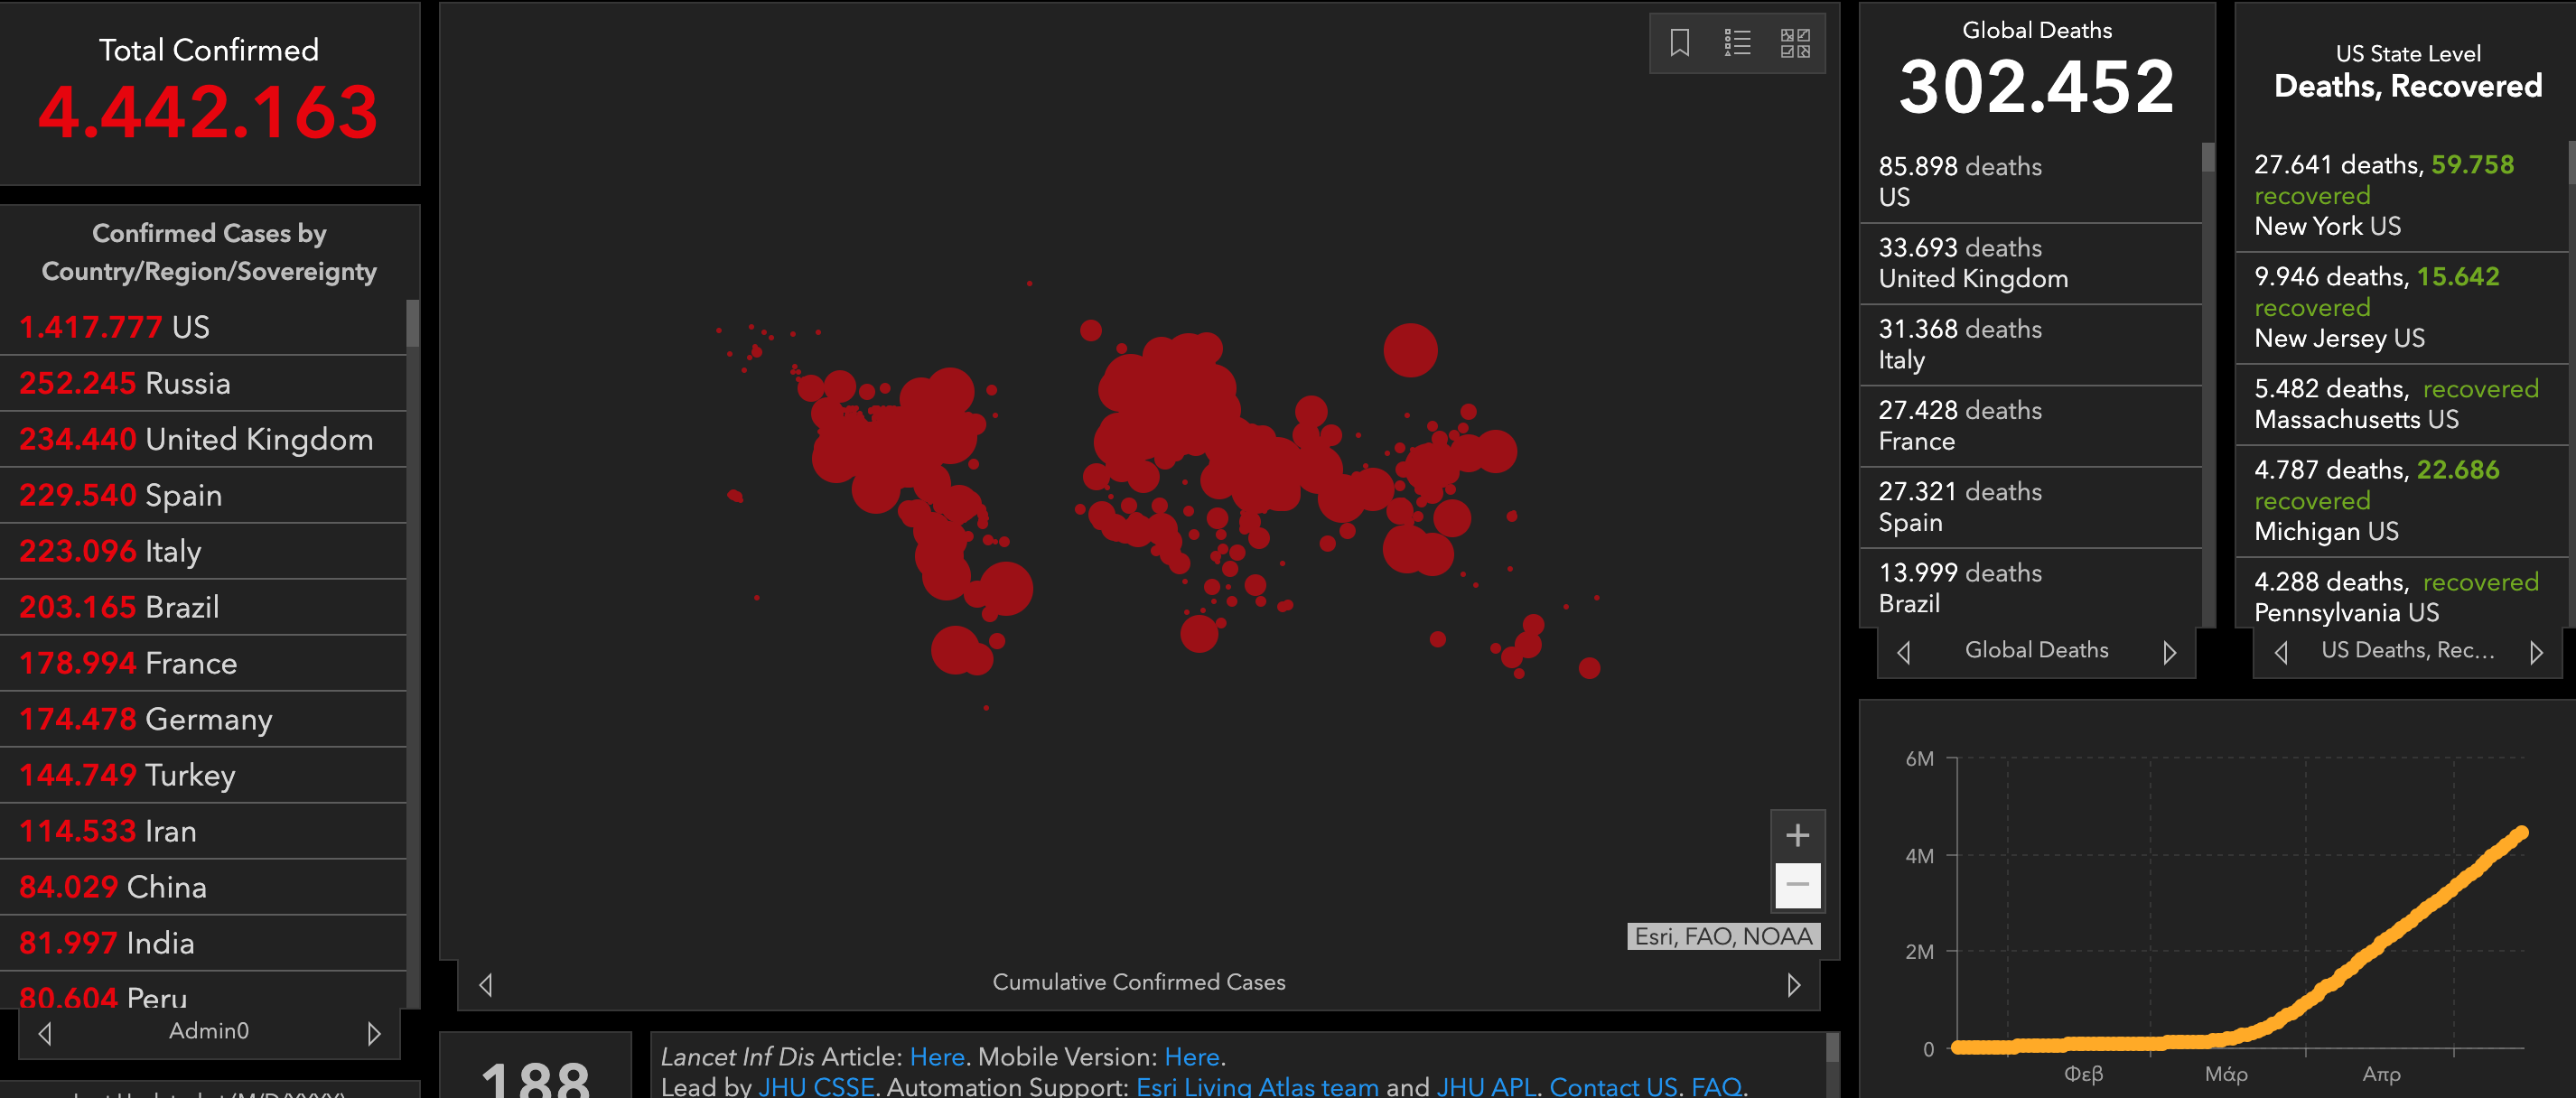Select Cumulative Confirmed Cases tab
Image resolution: width=2576 pixels, height=1098 pixels.
1138,983
